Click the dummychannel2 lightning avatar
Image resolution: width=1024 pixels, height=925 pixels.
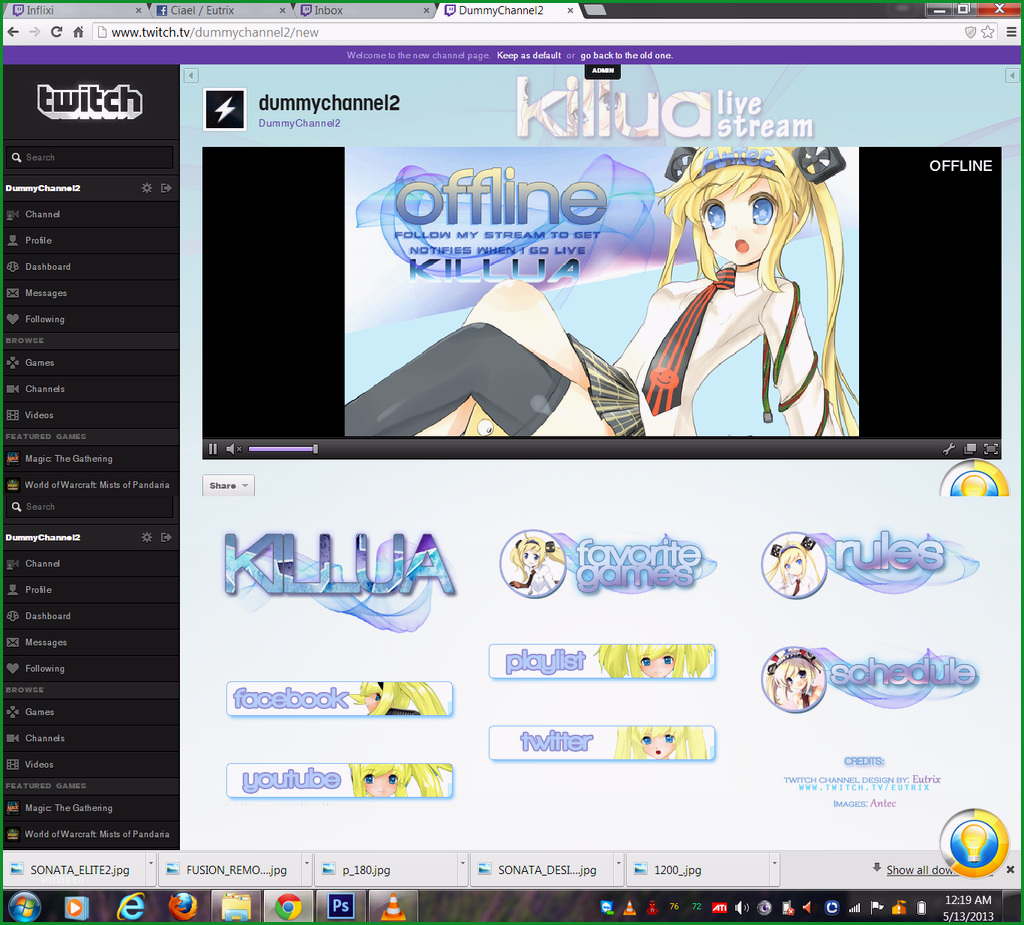[x=225, y=109]
